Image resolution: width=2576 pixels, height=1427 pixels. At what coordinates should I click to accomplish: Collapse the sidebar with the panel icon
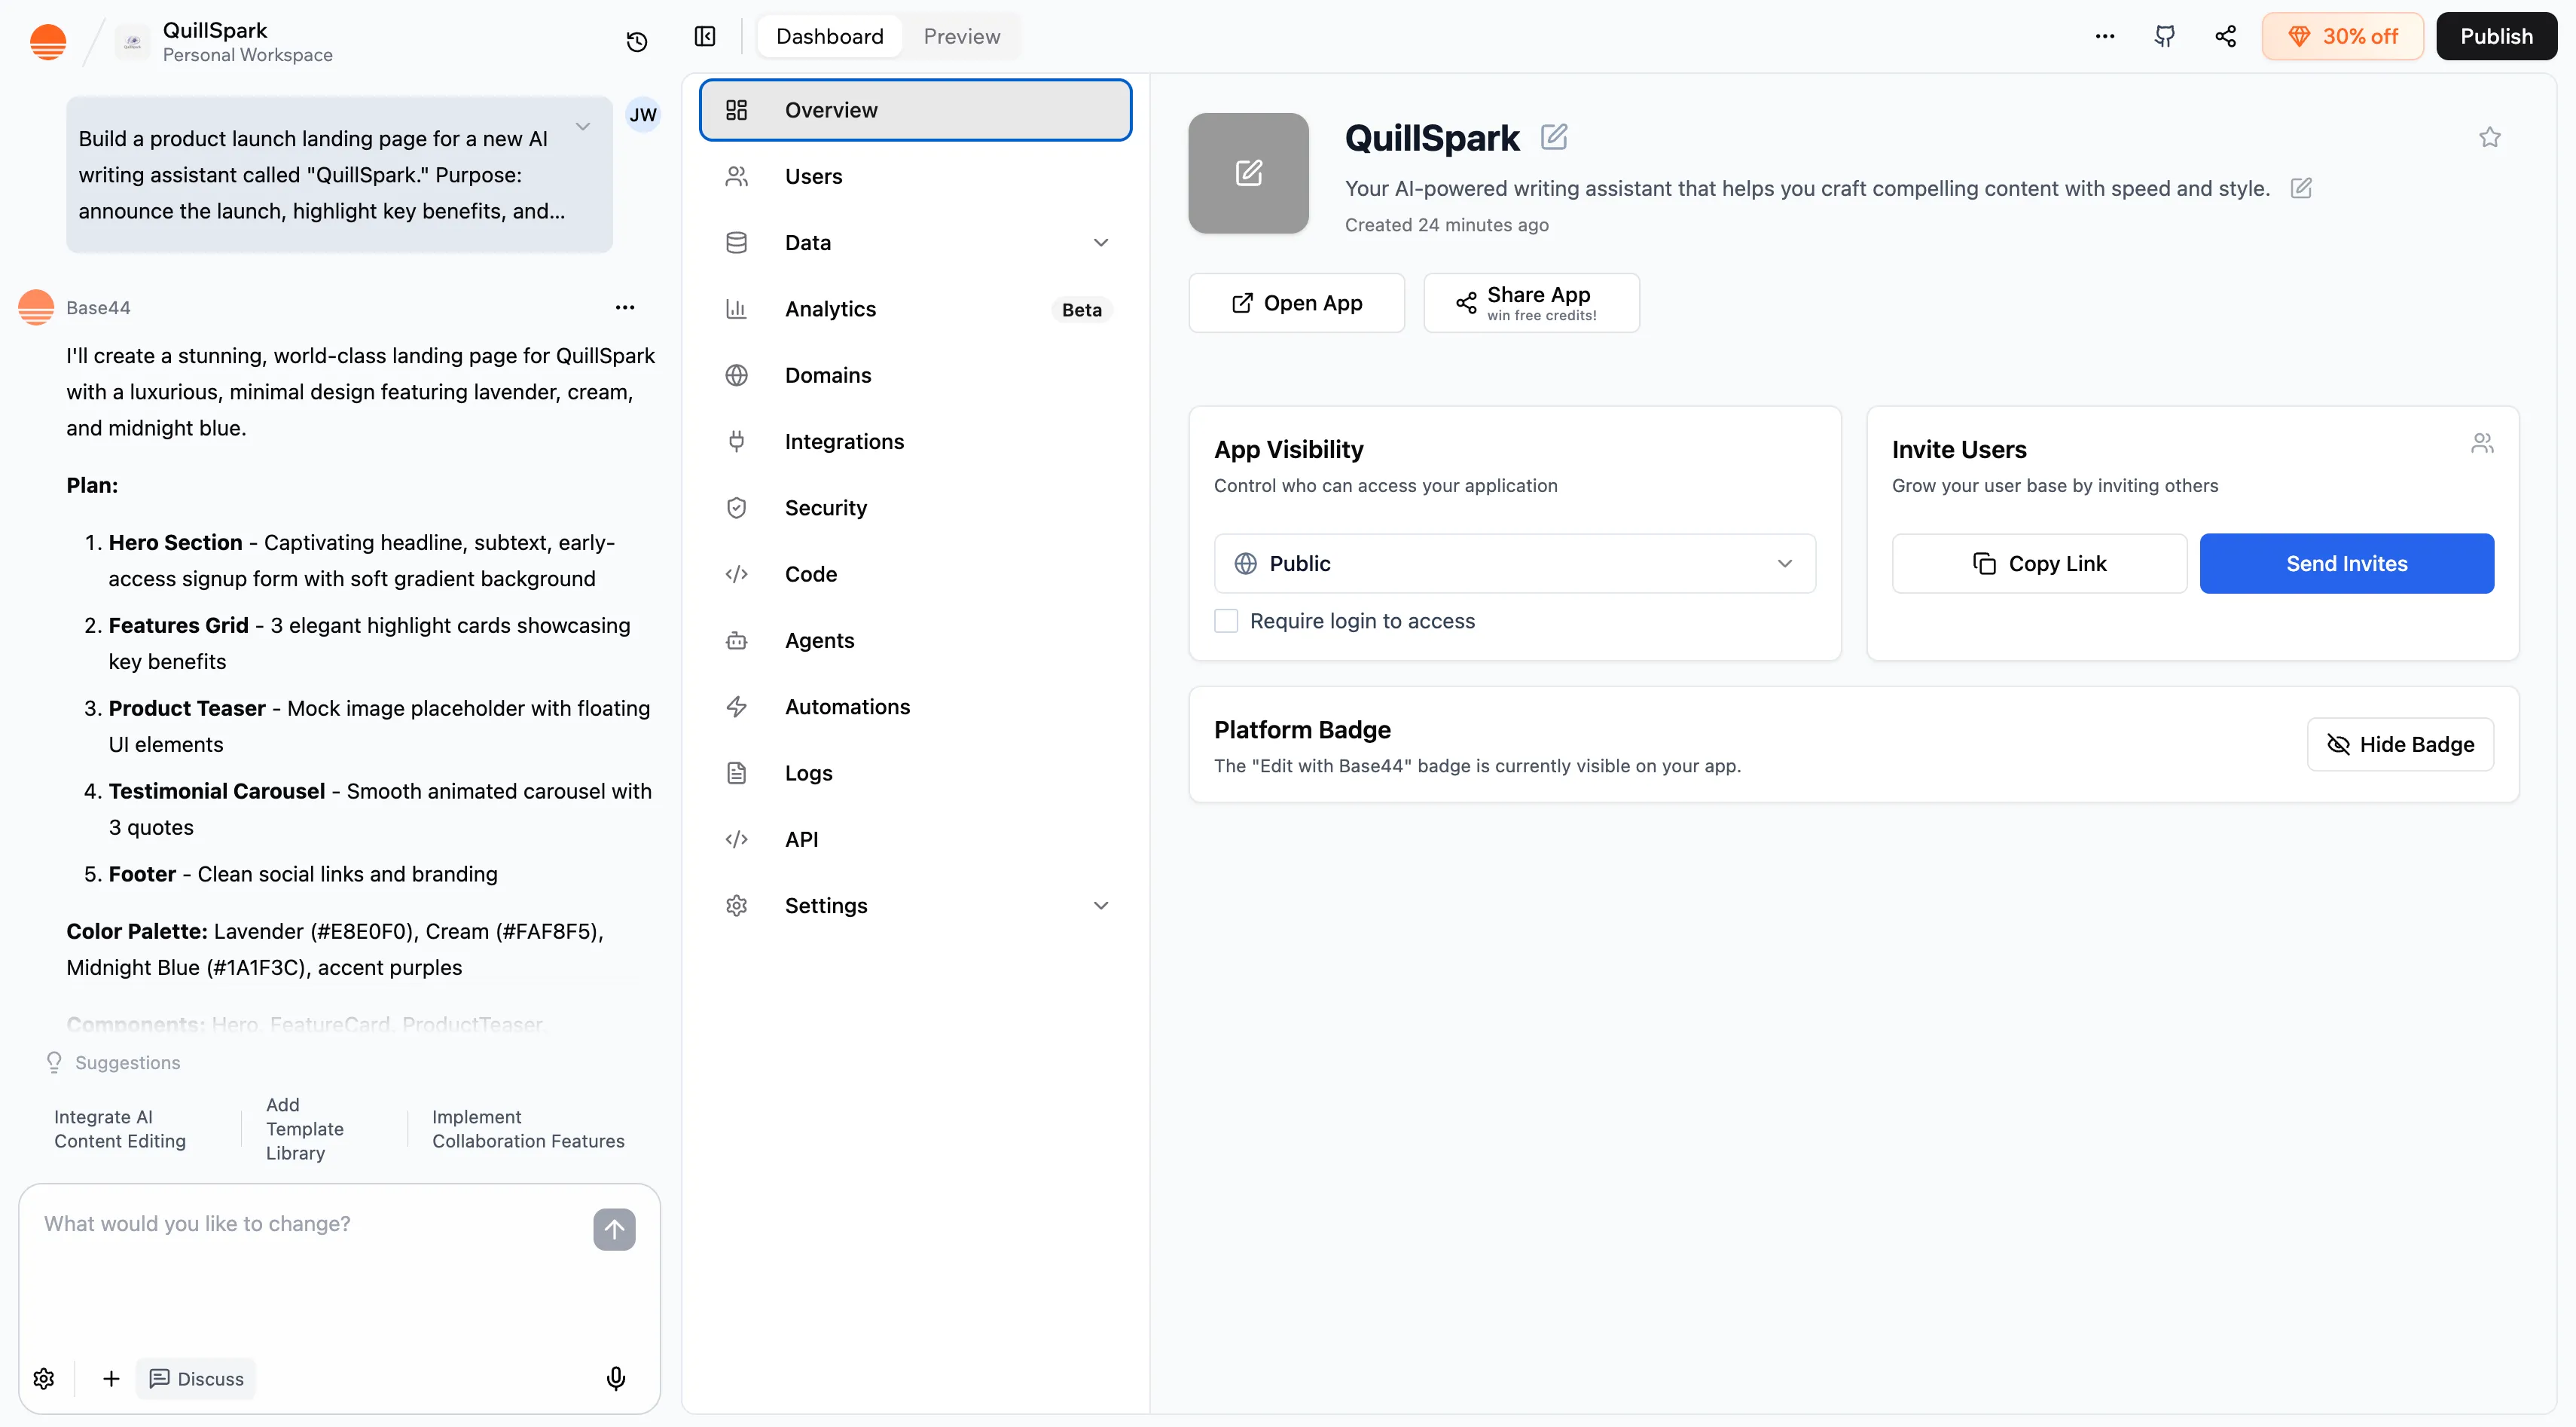click(x=705, y=37)
